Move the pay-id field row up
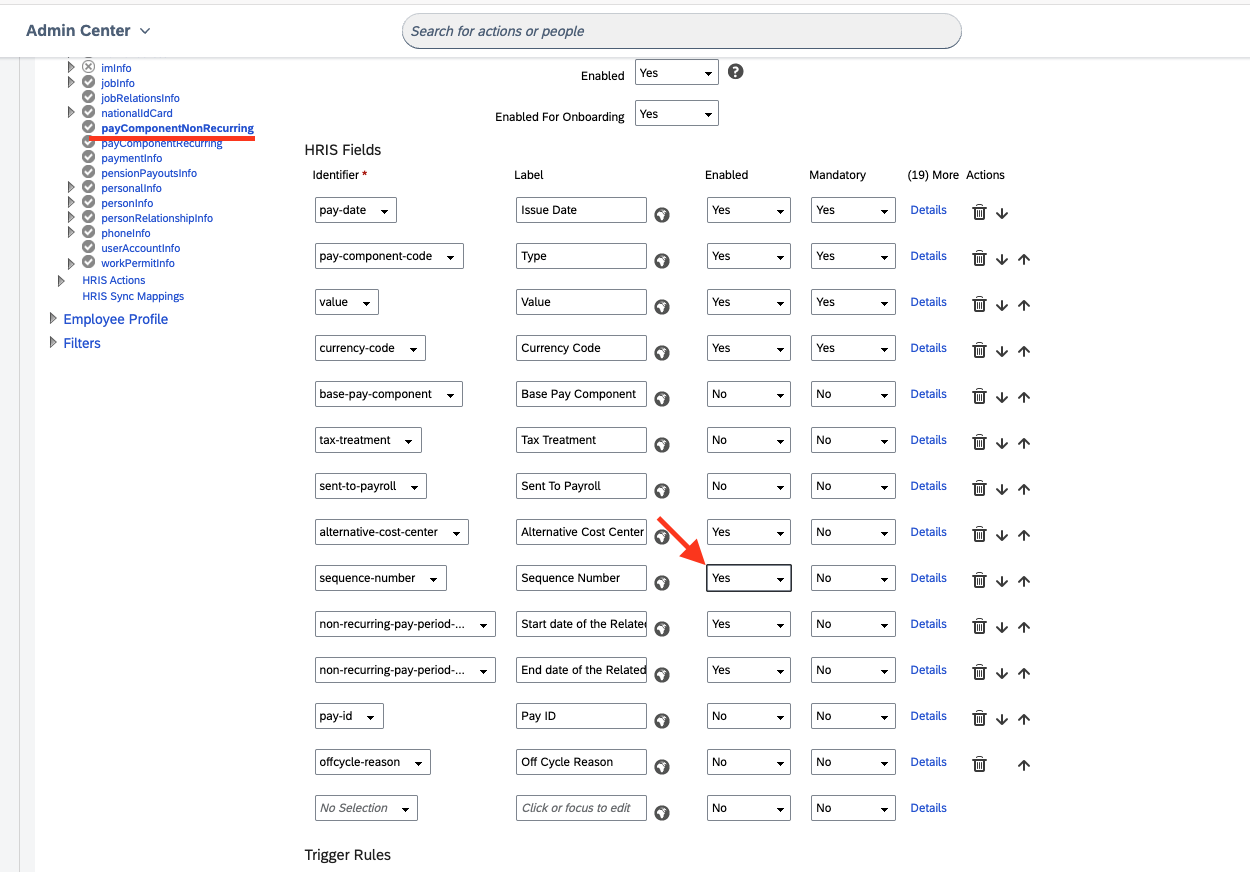 [1024, 719]
